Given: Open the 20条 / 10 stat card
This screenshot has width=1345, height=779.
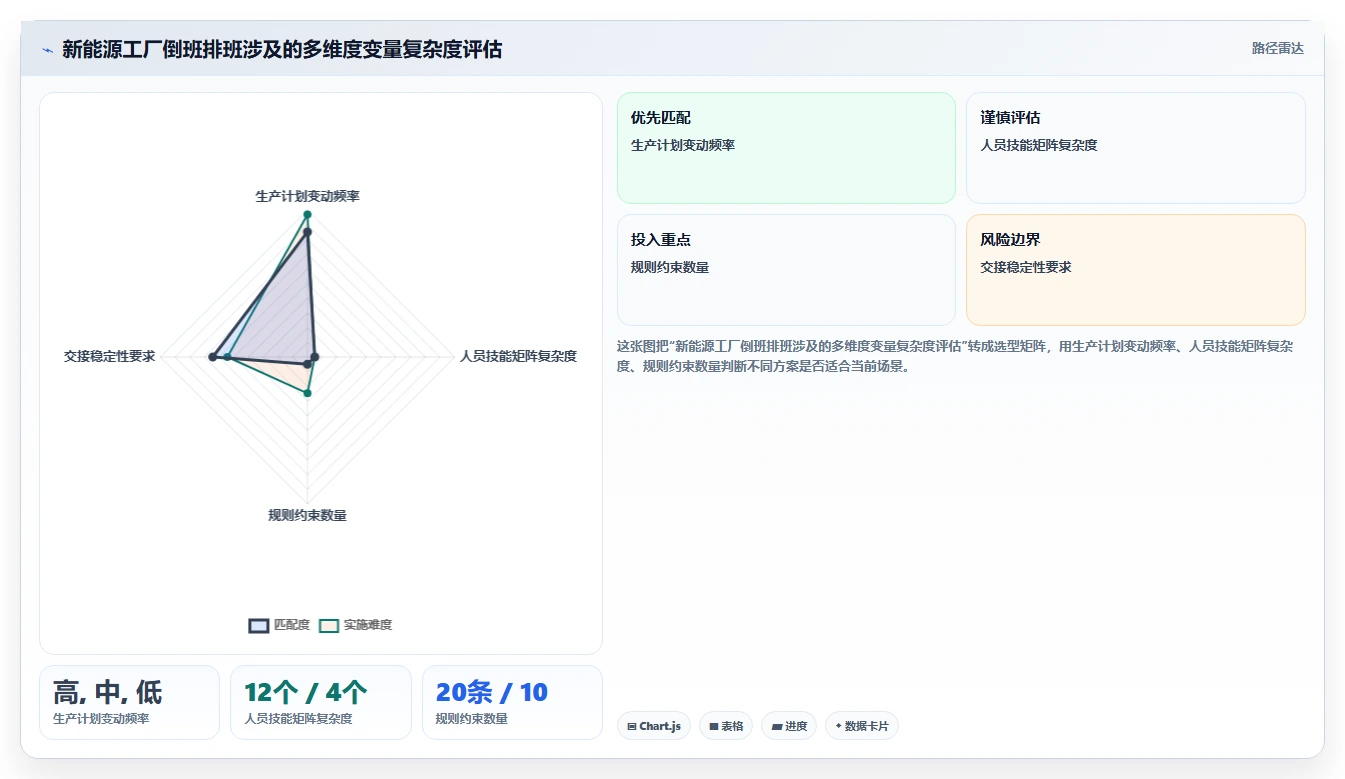Looking at the screenshot, I should point(512,702).
